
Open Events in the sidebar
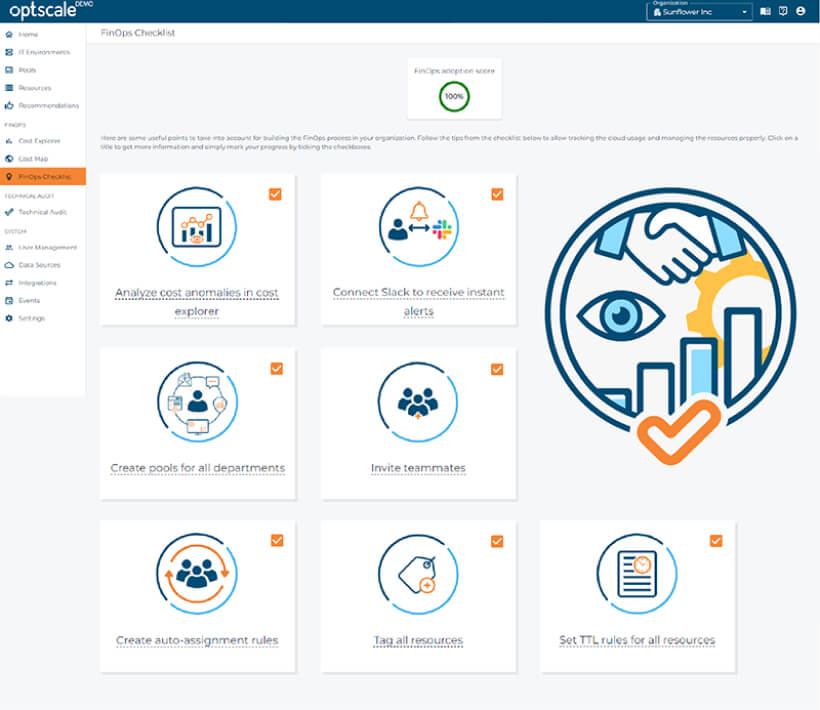(x=43, y=301)
